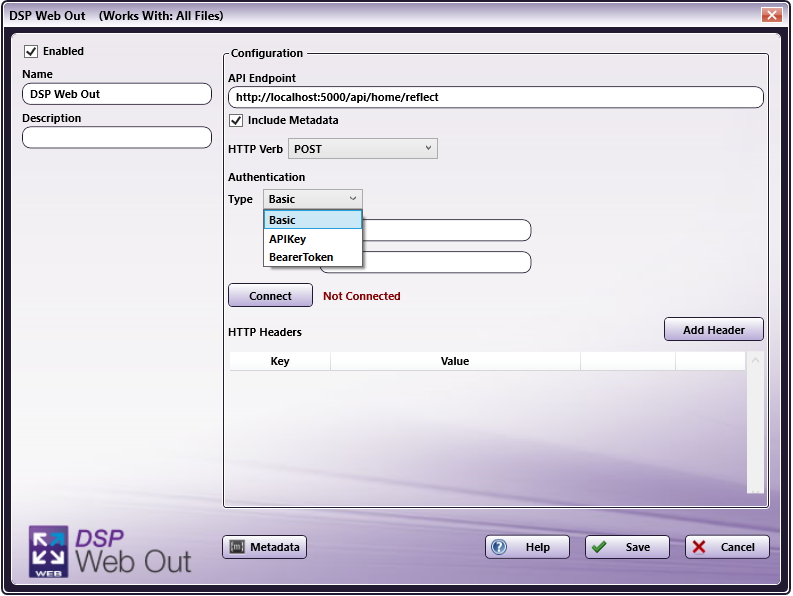The width and height of the screenshot is (793, 596).
Task: Click the second authentication credential field
Action: click(447, 262)
